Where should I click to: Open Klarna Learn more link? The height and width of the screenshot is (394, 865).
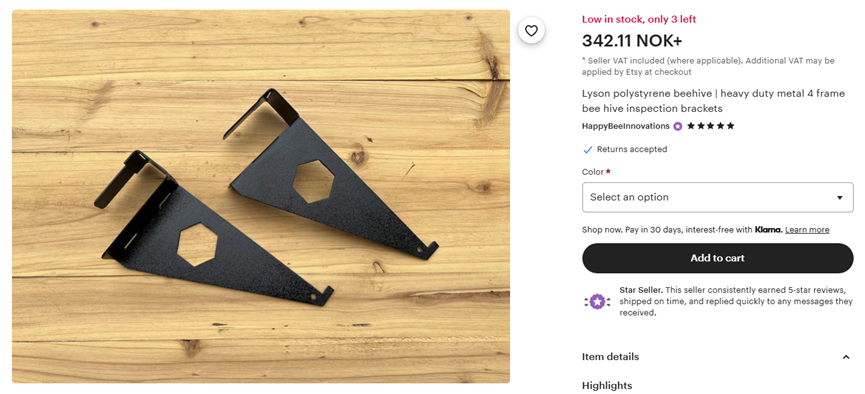click(807, 230)
